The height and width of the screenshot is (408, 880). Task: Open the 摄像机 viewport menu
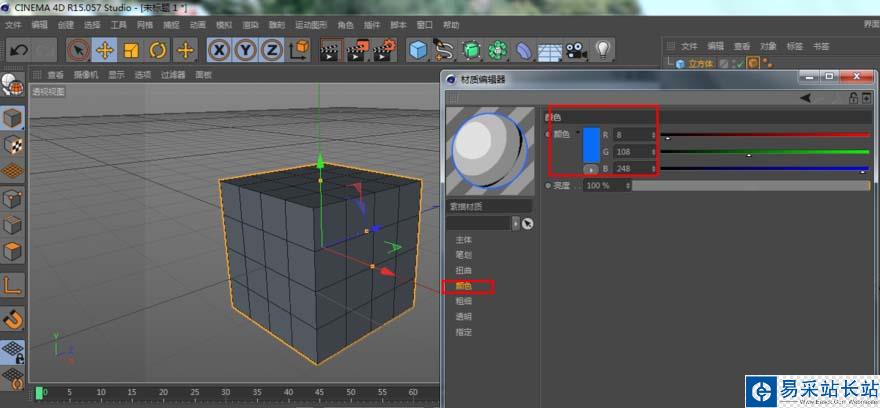tap(86, 75)
